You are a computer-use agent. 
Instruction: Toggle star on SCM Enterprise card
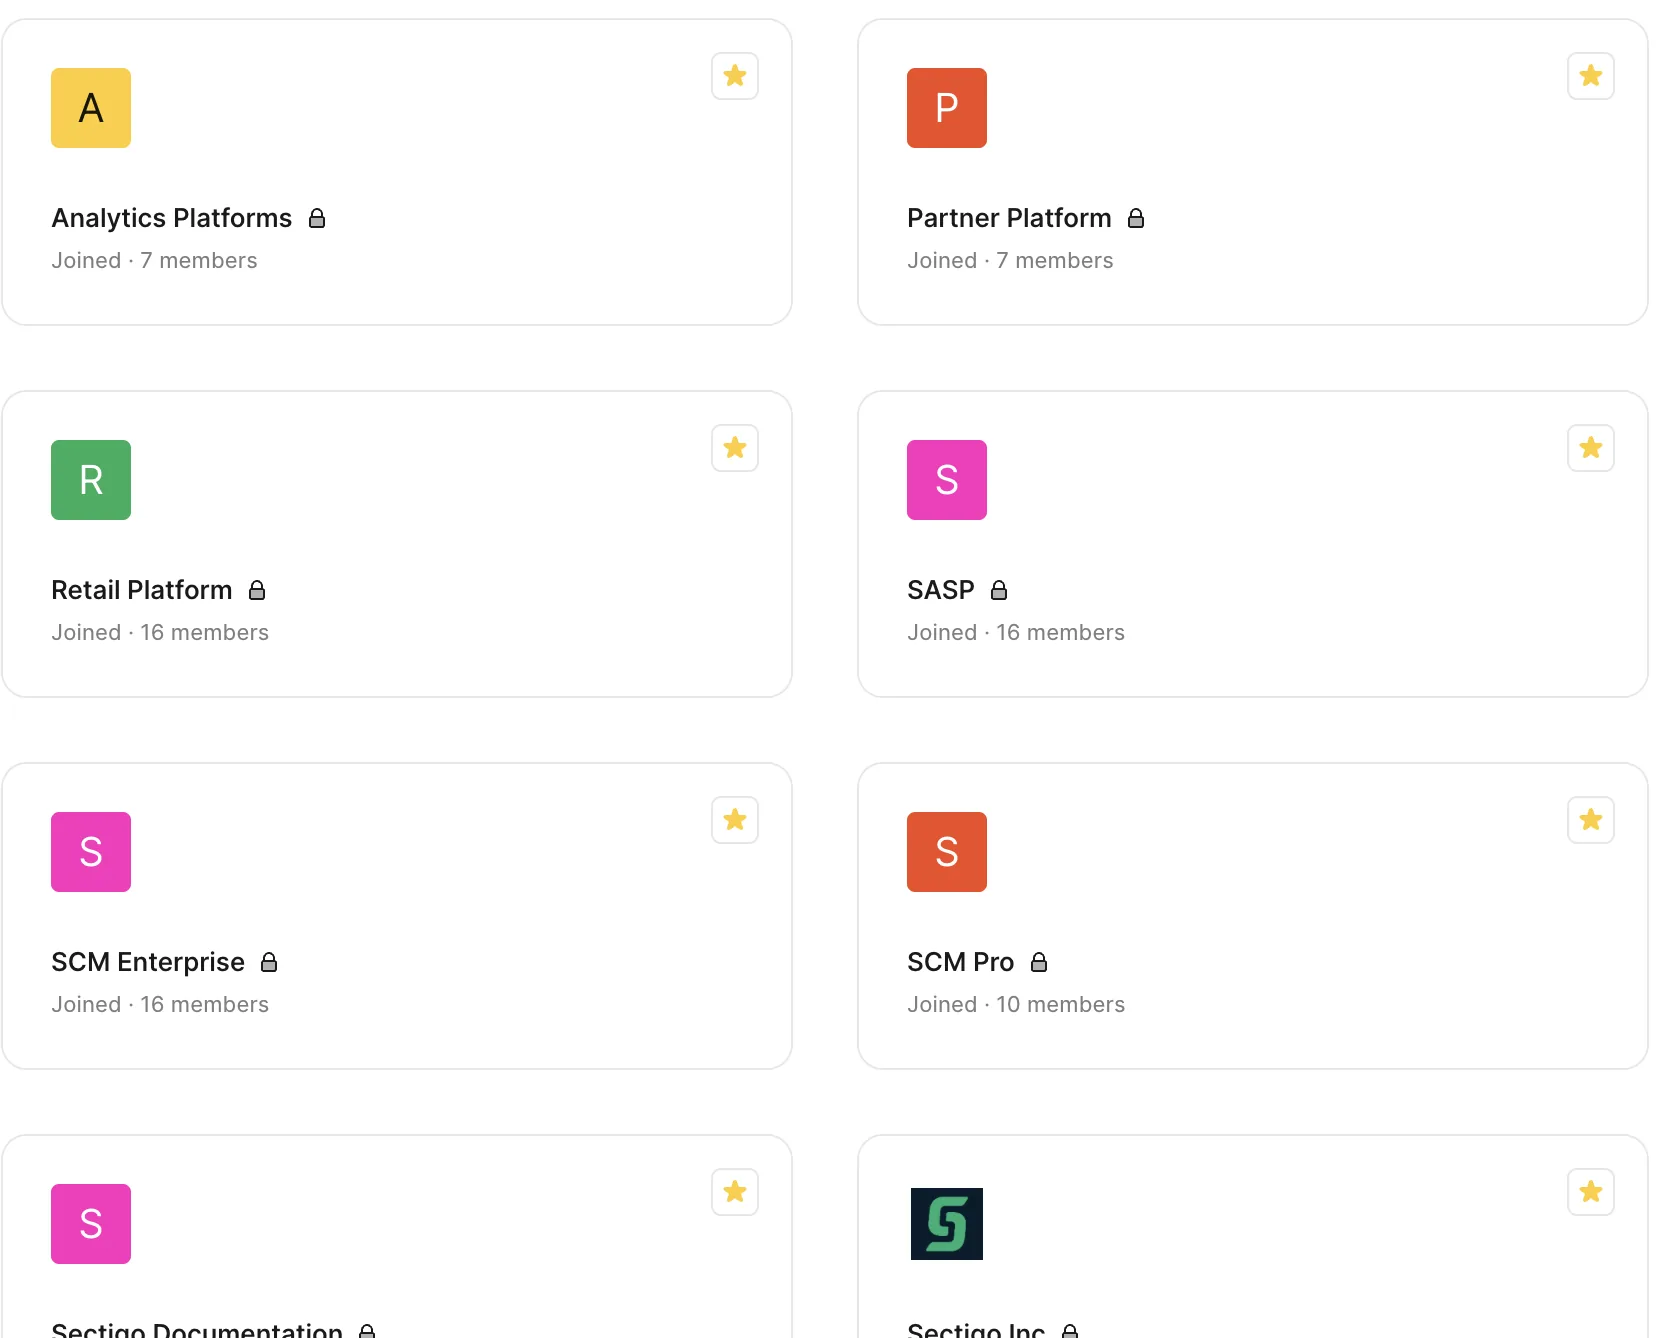[735, 820]
